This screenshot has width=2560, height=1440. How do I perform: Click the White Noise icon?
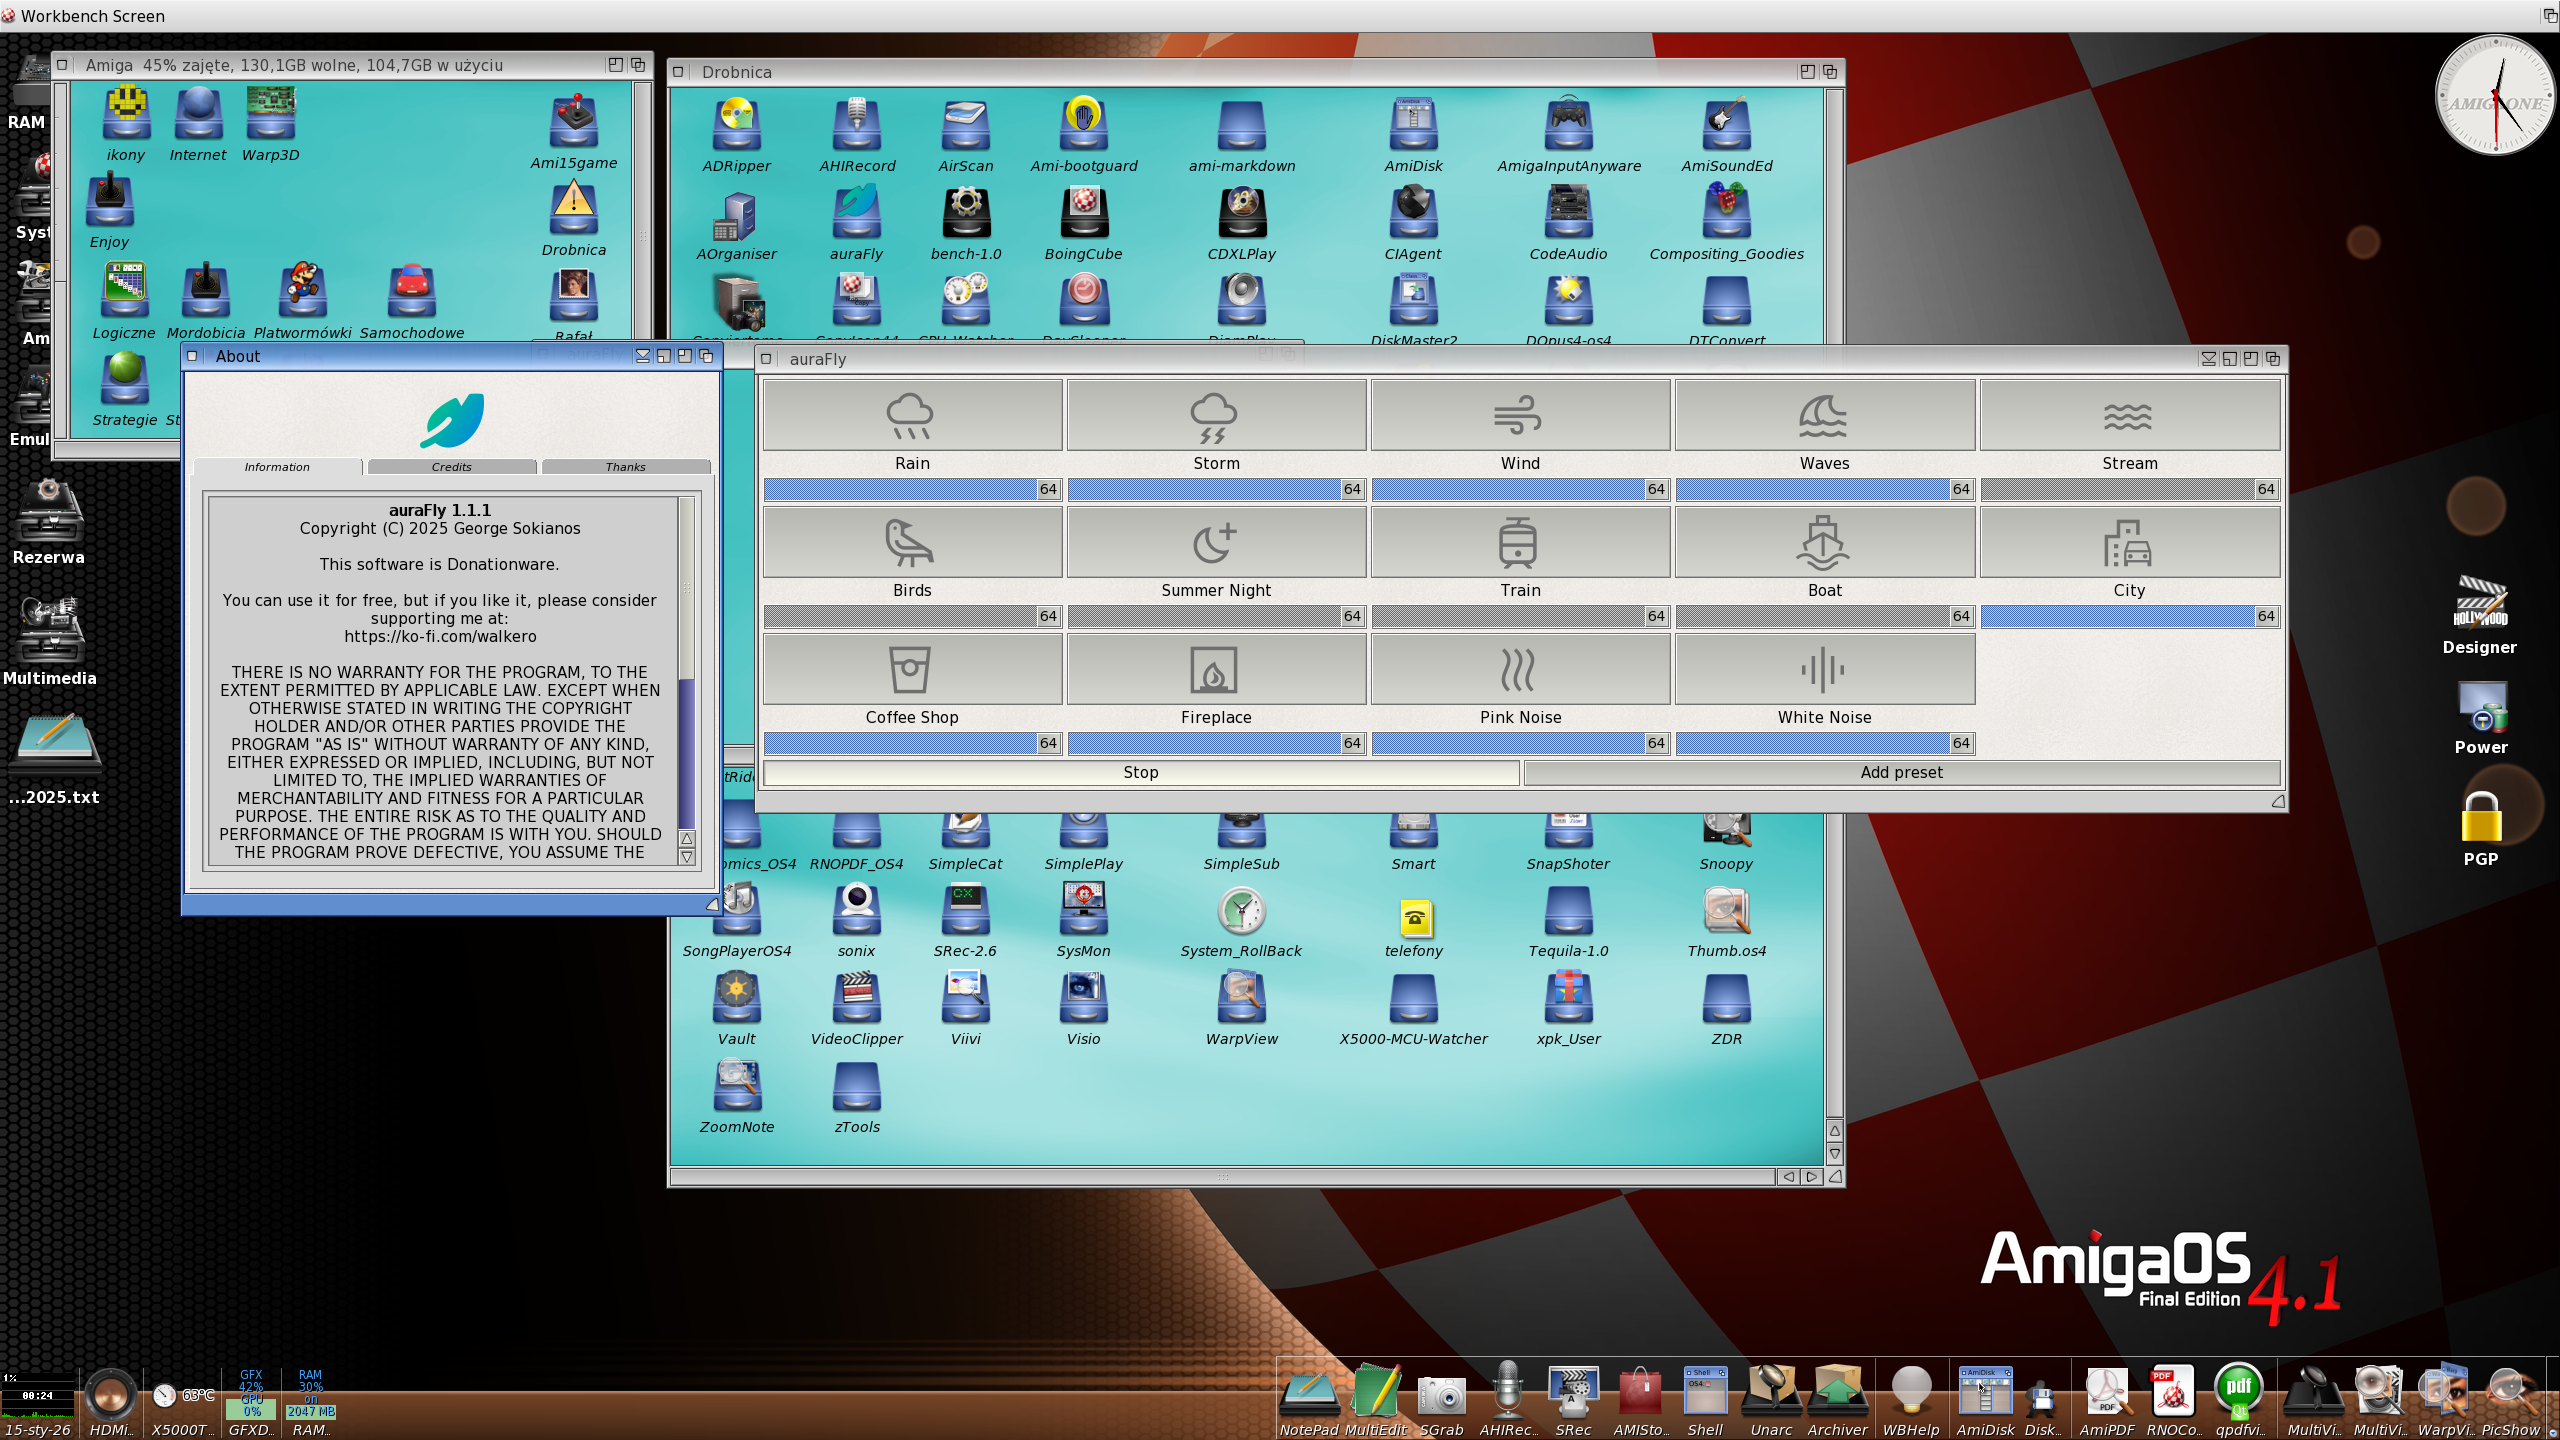click(x=1823, y=669)
